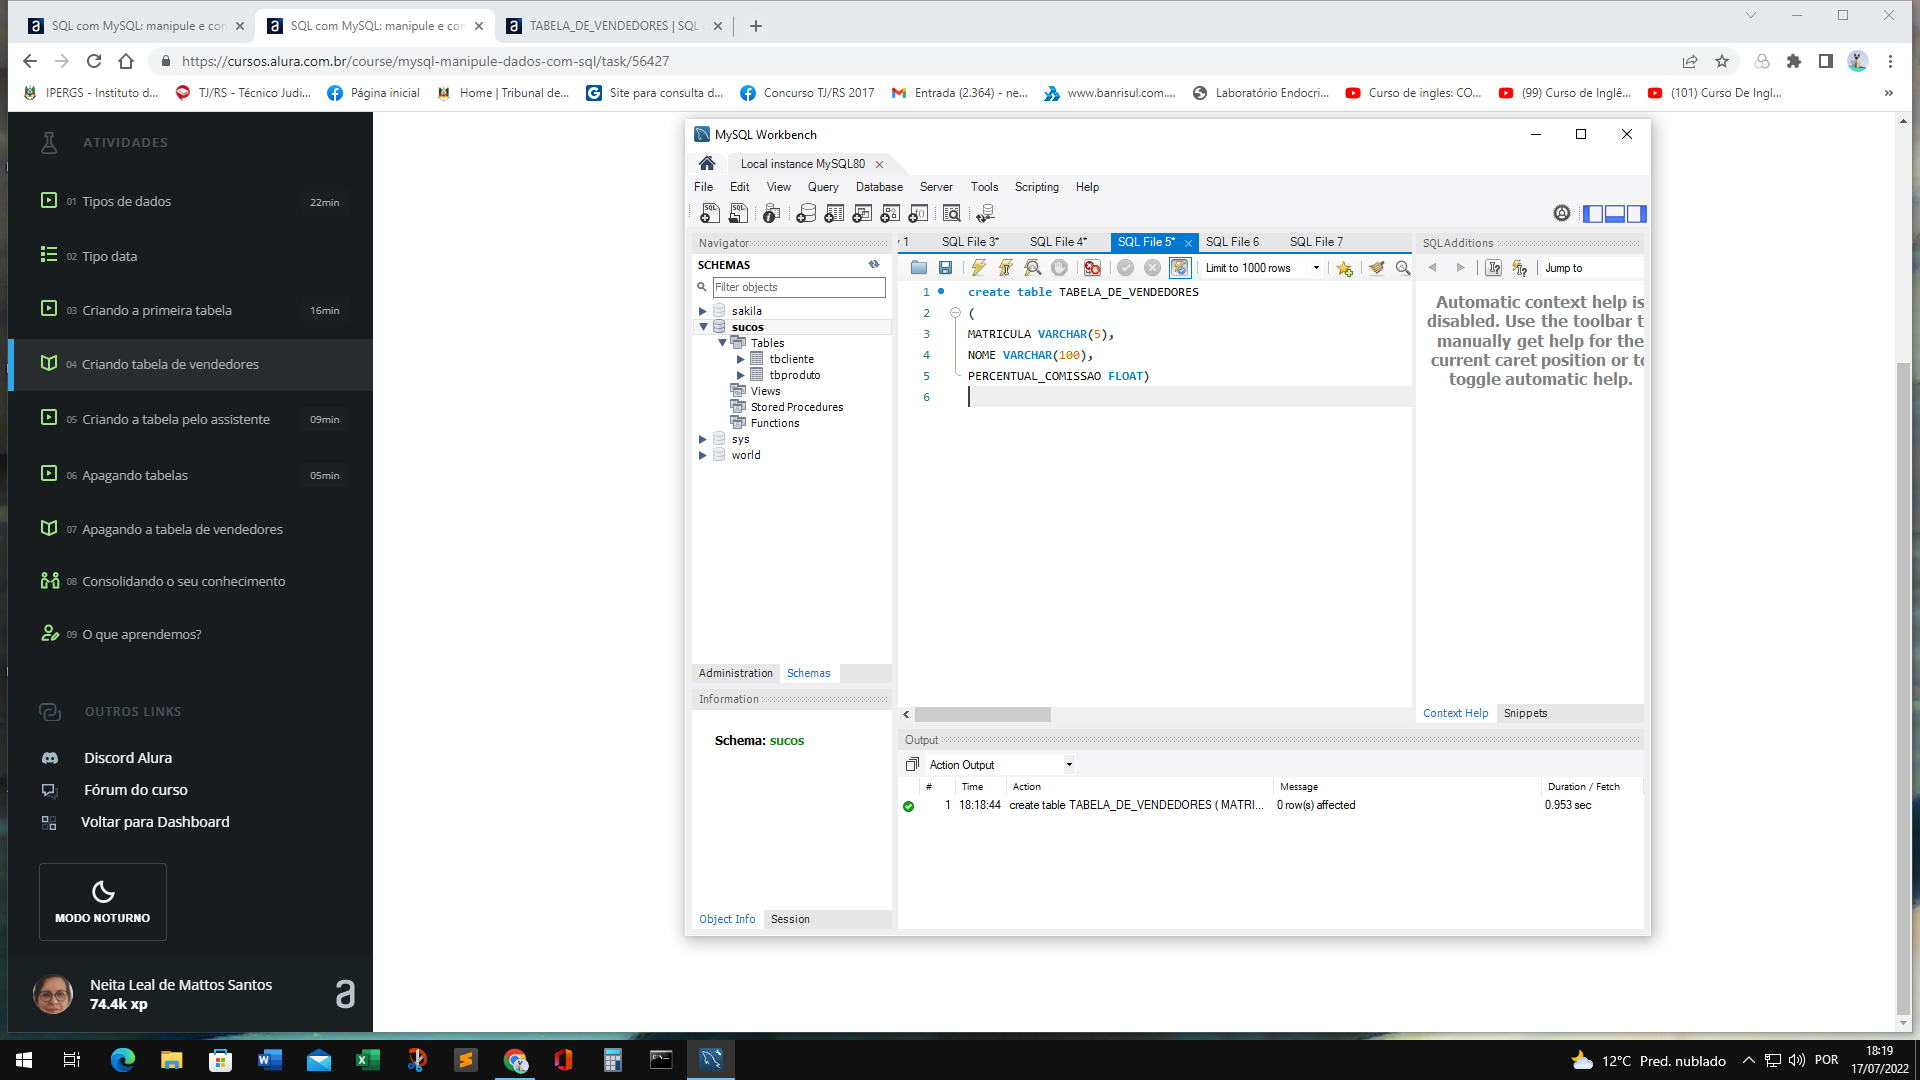The height and width of the screenshot is (1080, 1920).
Task: Click the Filter objects input field
Action: click(x=798, y=286)
